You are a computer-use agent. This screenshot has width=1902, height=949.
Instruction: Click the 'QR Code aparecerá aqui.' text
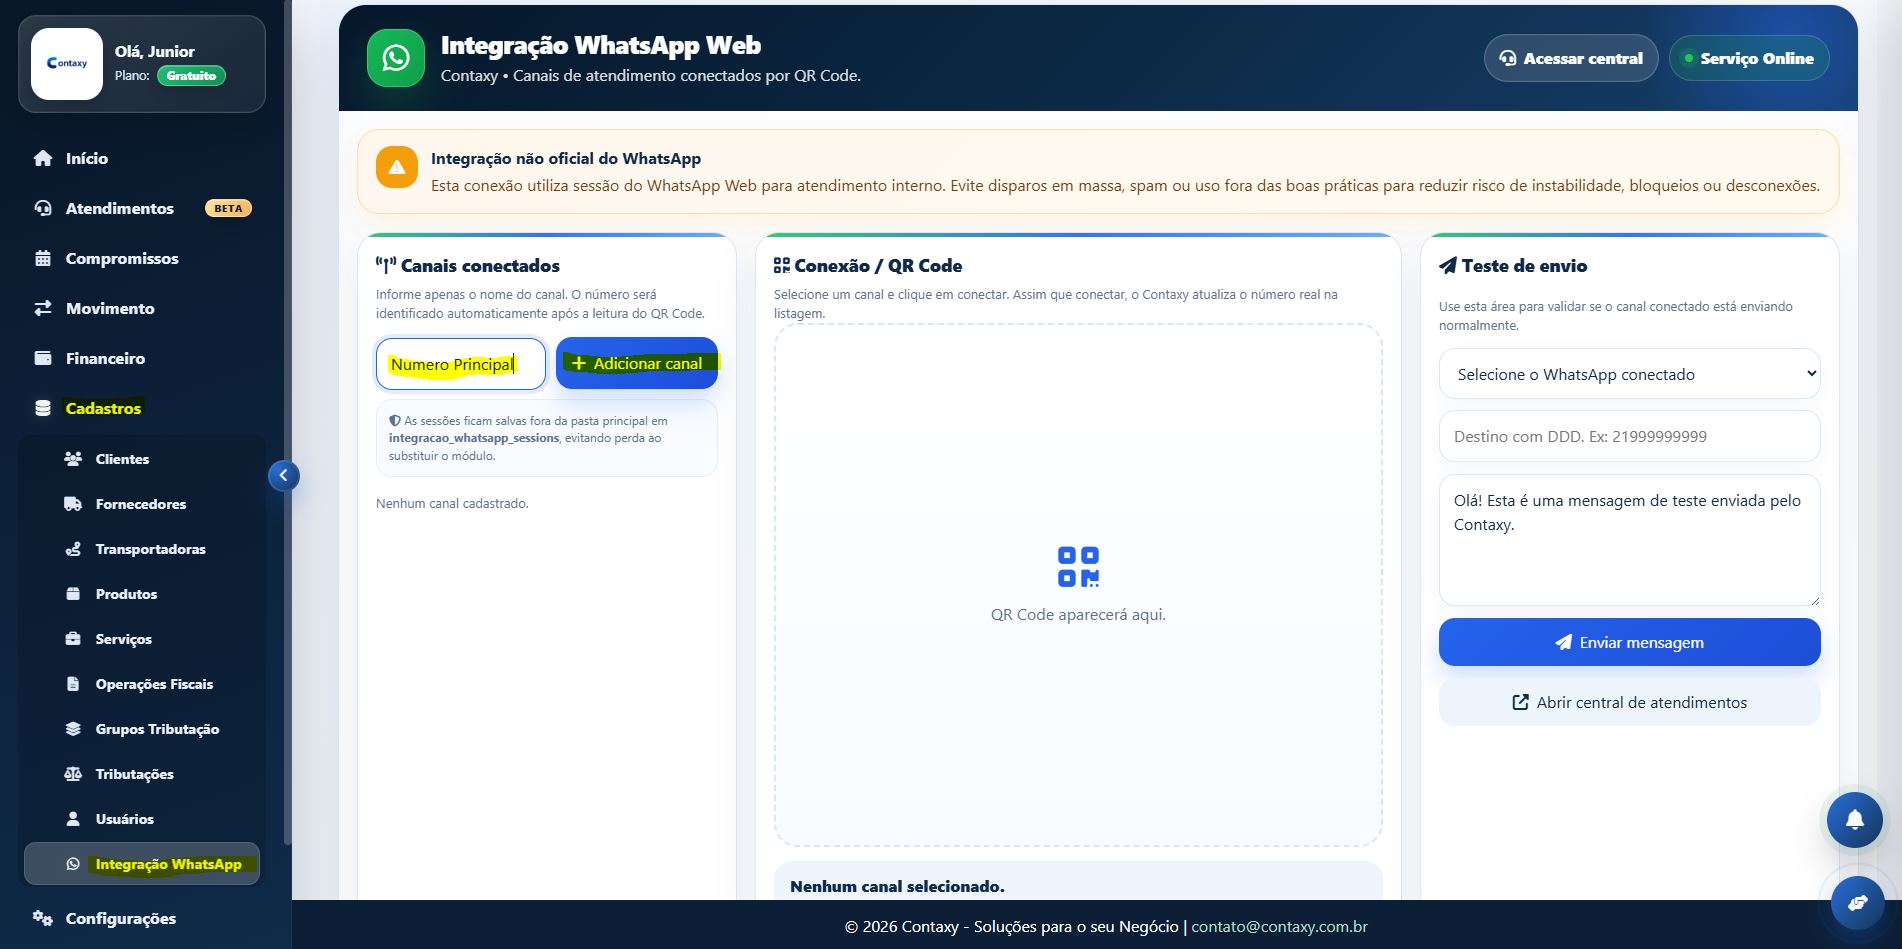1078,614
